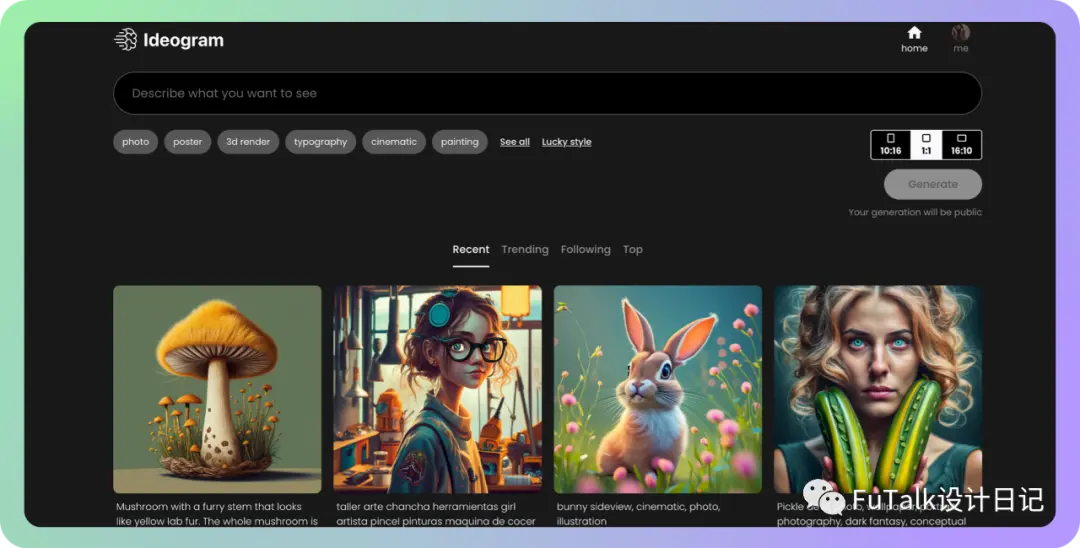Screen dimensions: 1080x548
Task: Click the Generate button
Action: click(933, 184)
